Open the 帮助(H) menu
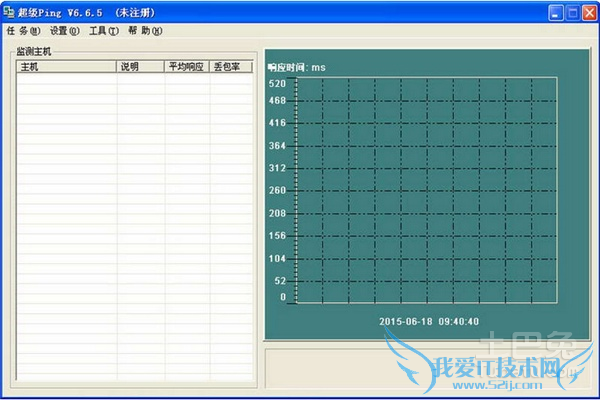Viewport: 600px width, 400px height. (x=145, y=31)
